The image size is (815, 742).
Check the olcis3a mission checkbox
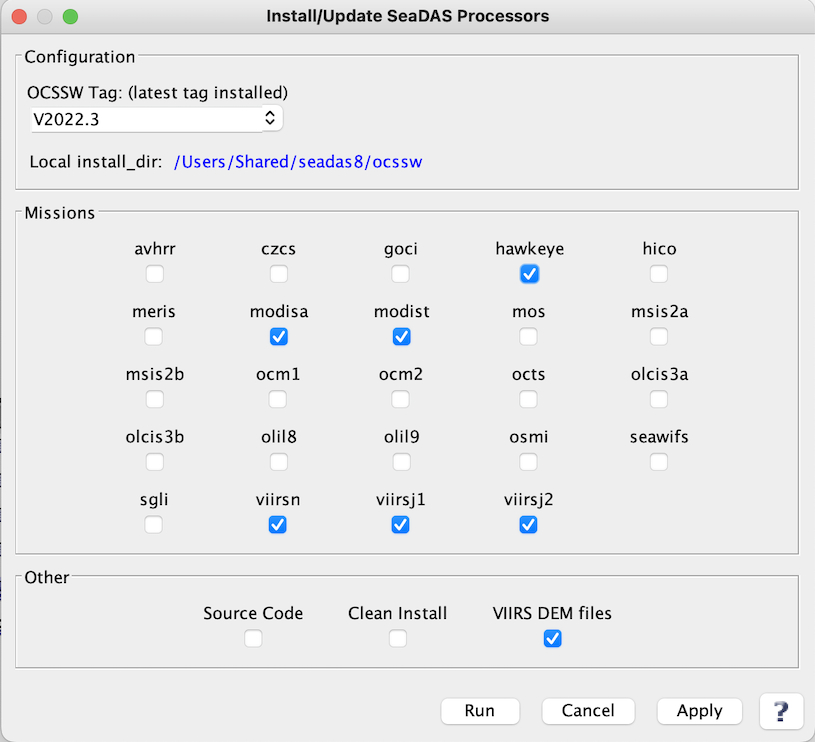[659, 399]
